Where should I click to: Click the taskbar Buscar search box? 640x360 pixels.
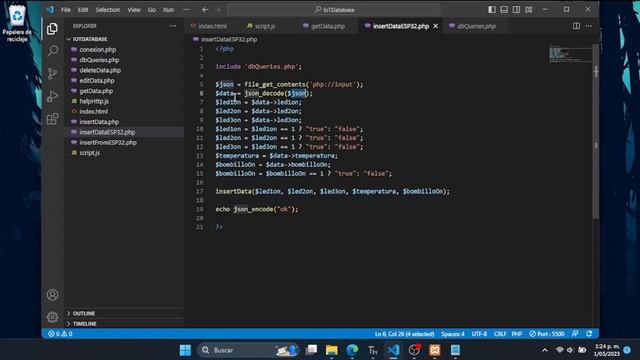[x=249, y=350]
